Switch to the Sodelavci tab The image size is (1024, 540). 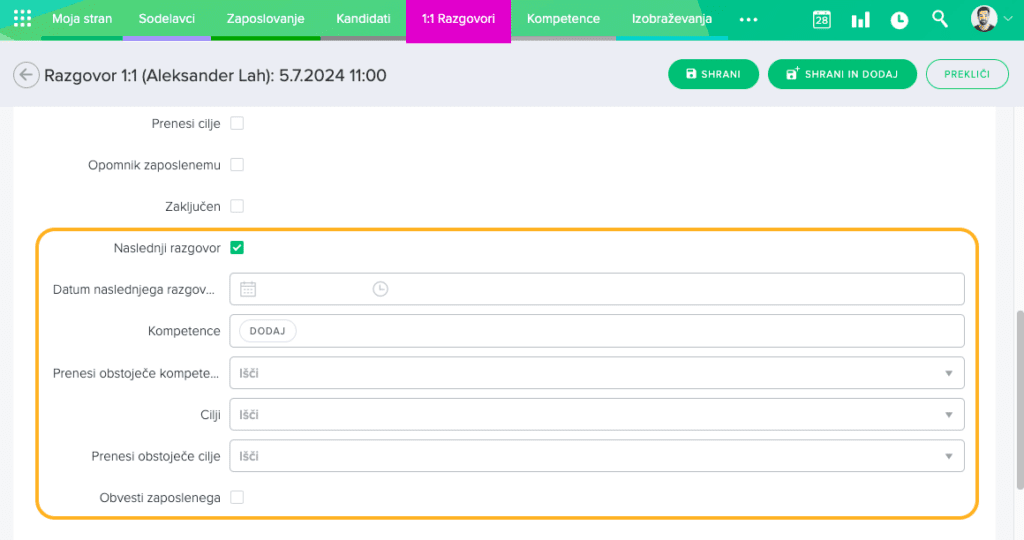[166, 19]
